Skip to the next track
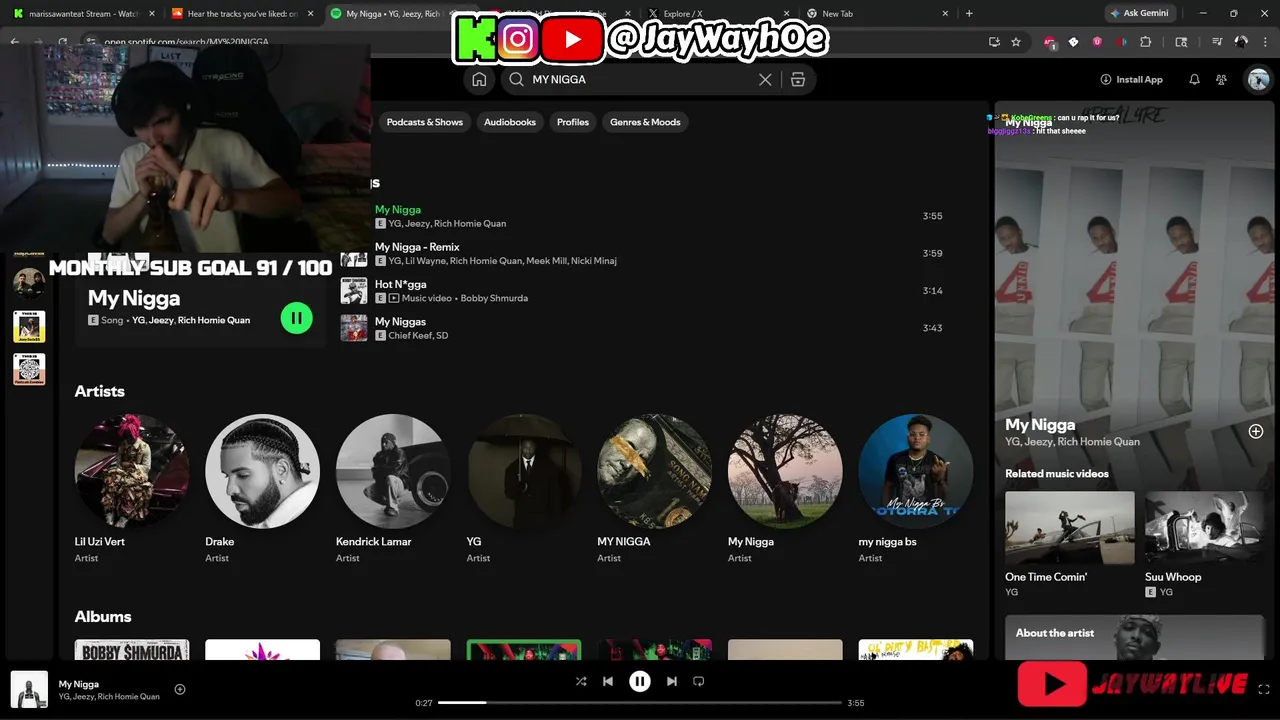This screenshot has width=1280, height=720. tap(672, 681)
